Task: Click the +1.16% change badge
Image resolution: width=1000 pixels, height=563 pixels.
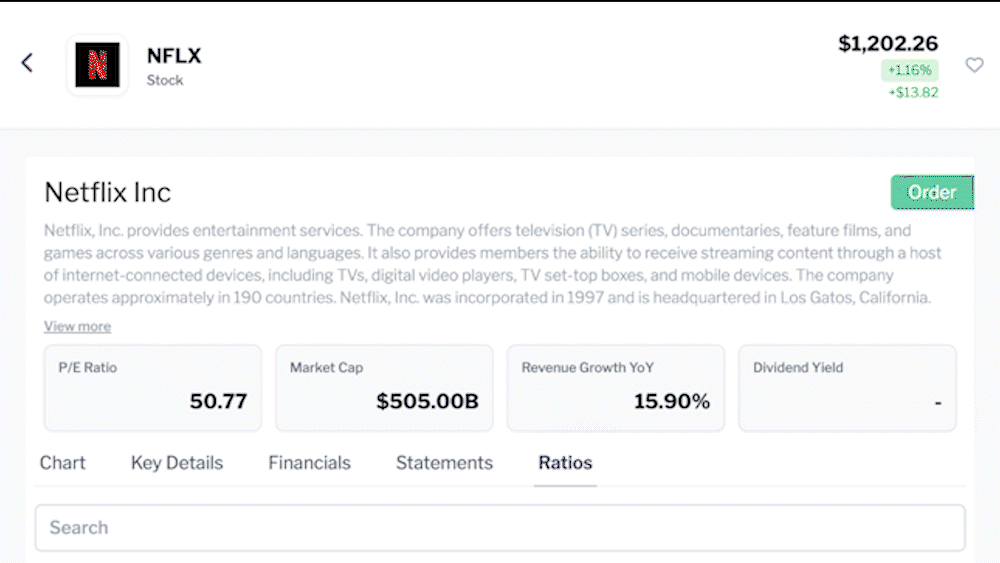Action: [x=909, y=70]
